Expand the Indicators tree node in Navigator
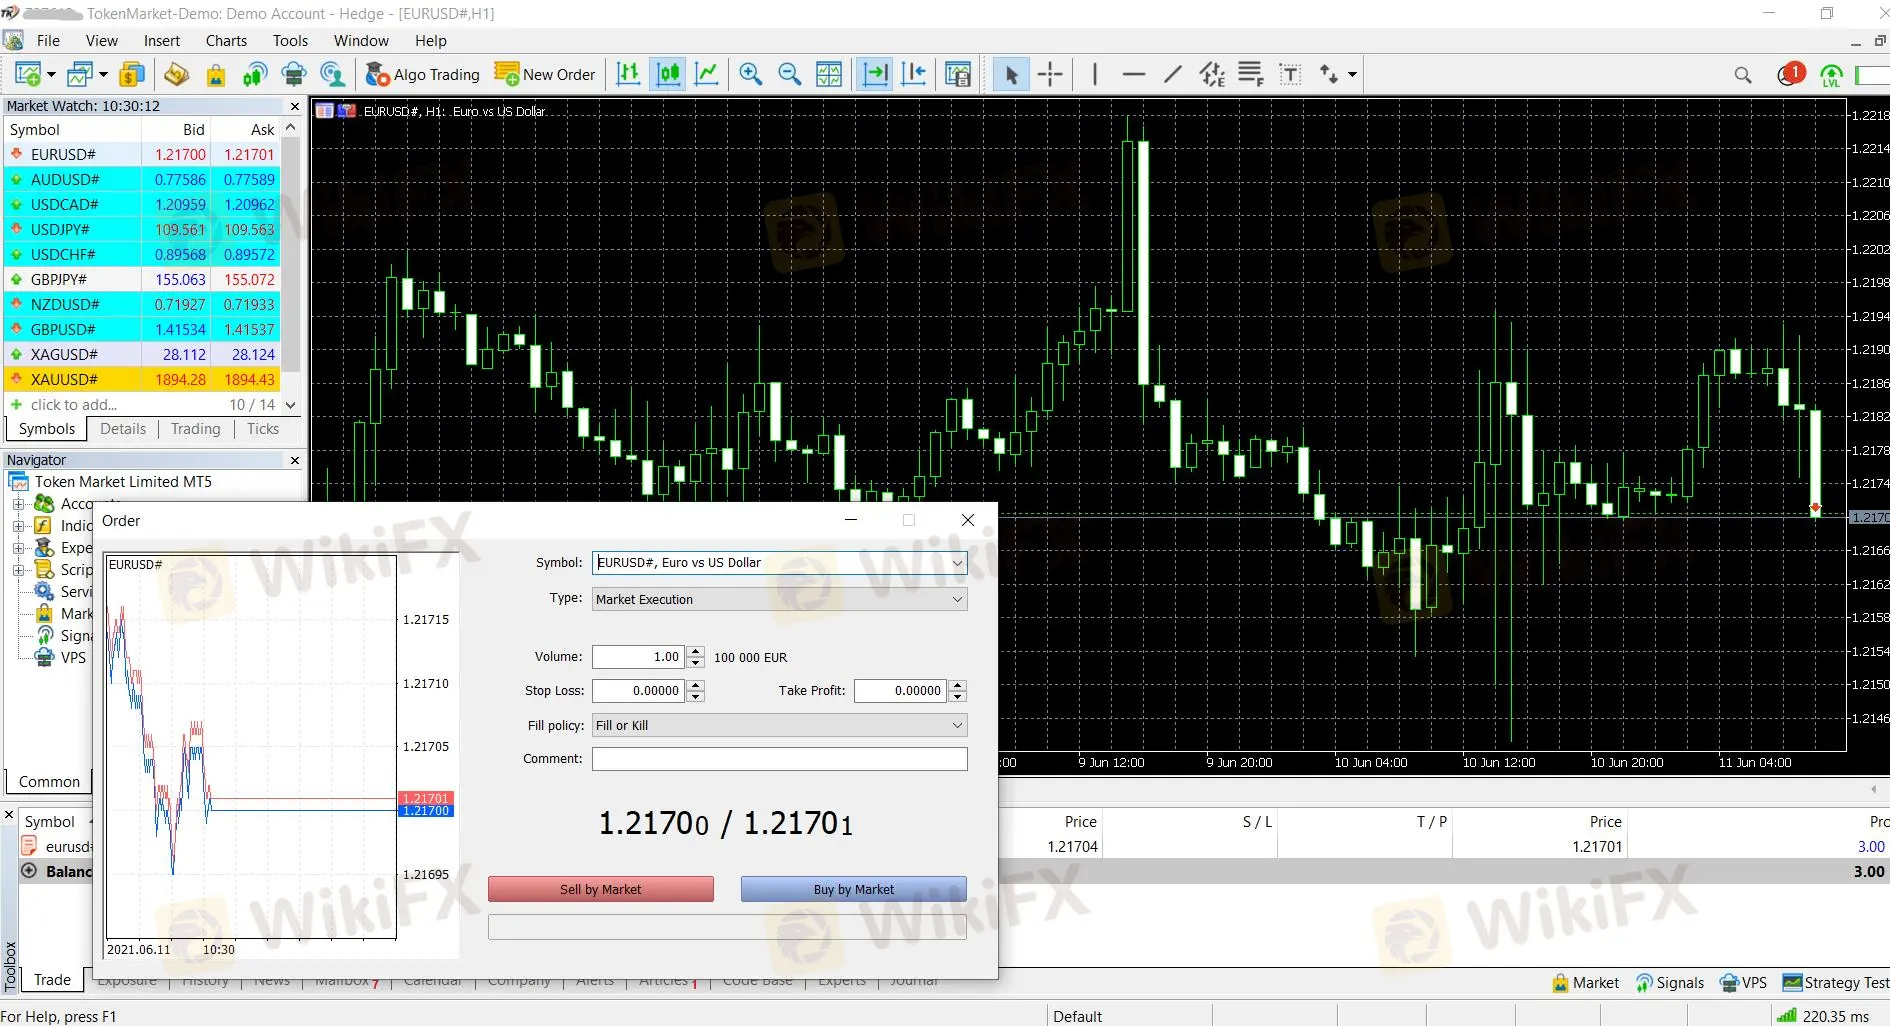Image resolution: width=1890 pixels, height=1026 pixels. (x=18, y=526)
